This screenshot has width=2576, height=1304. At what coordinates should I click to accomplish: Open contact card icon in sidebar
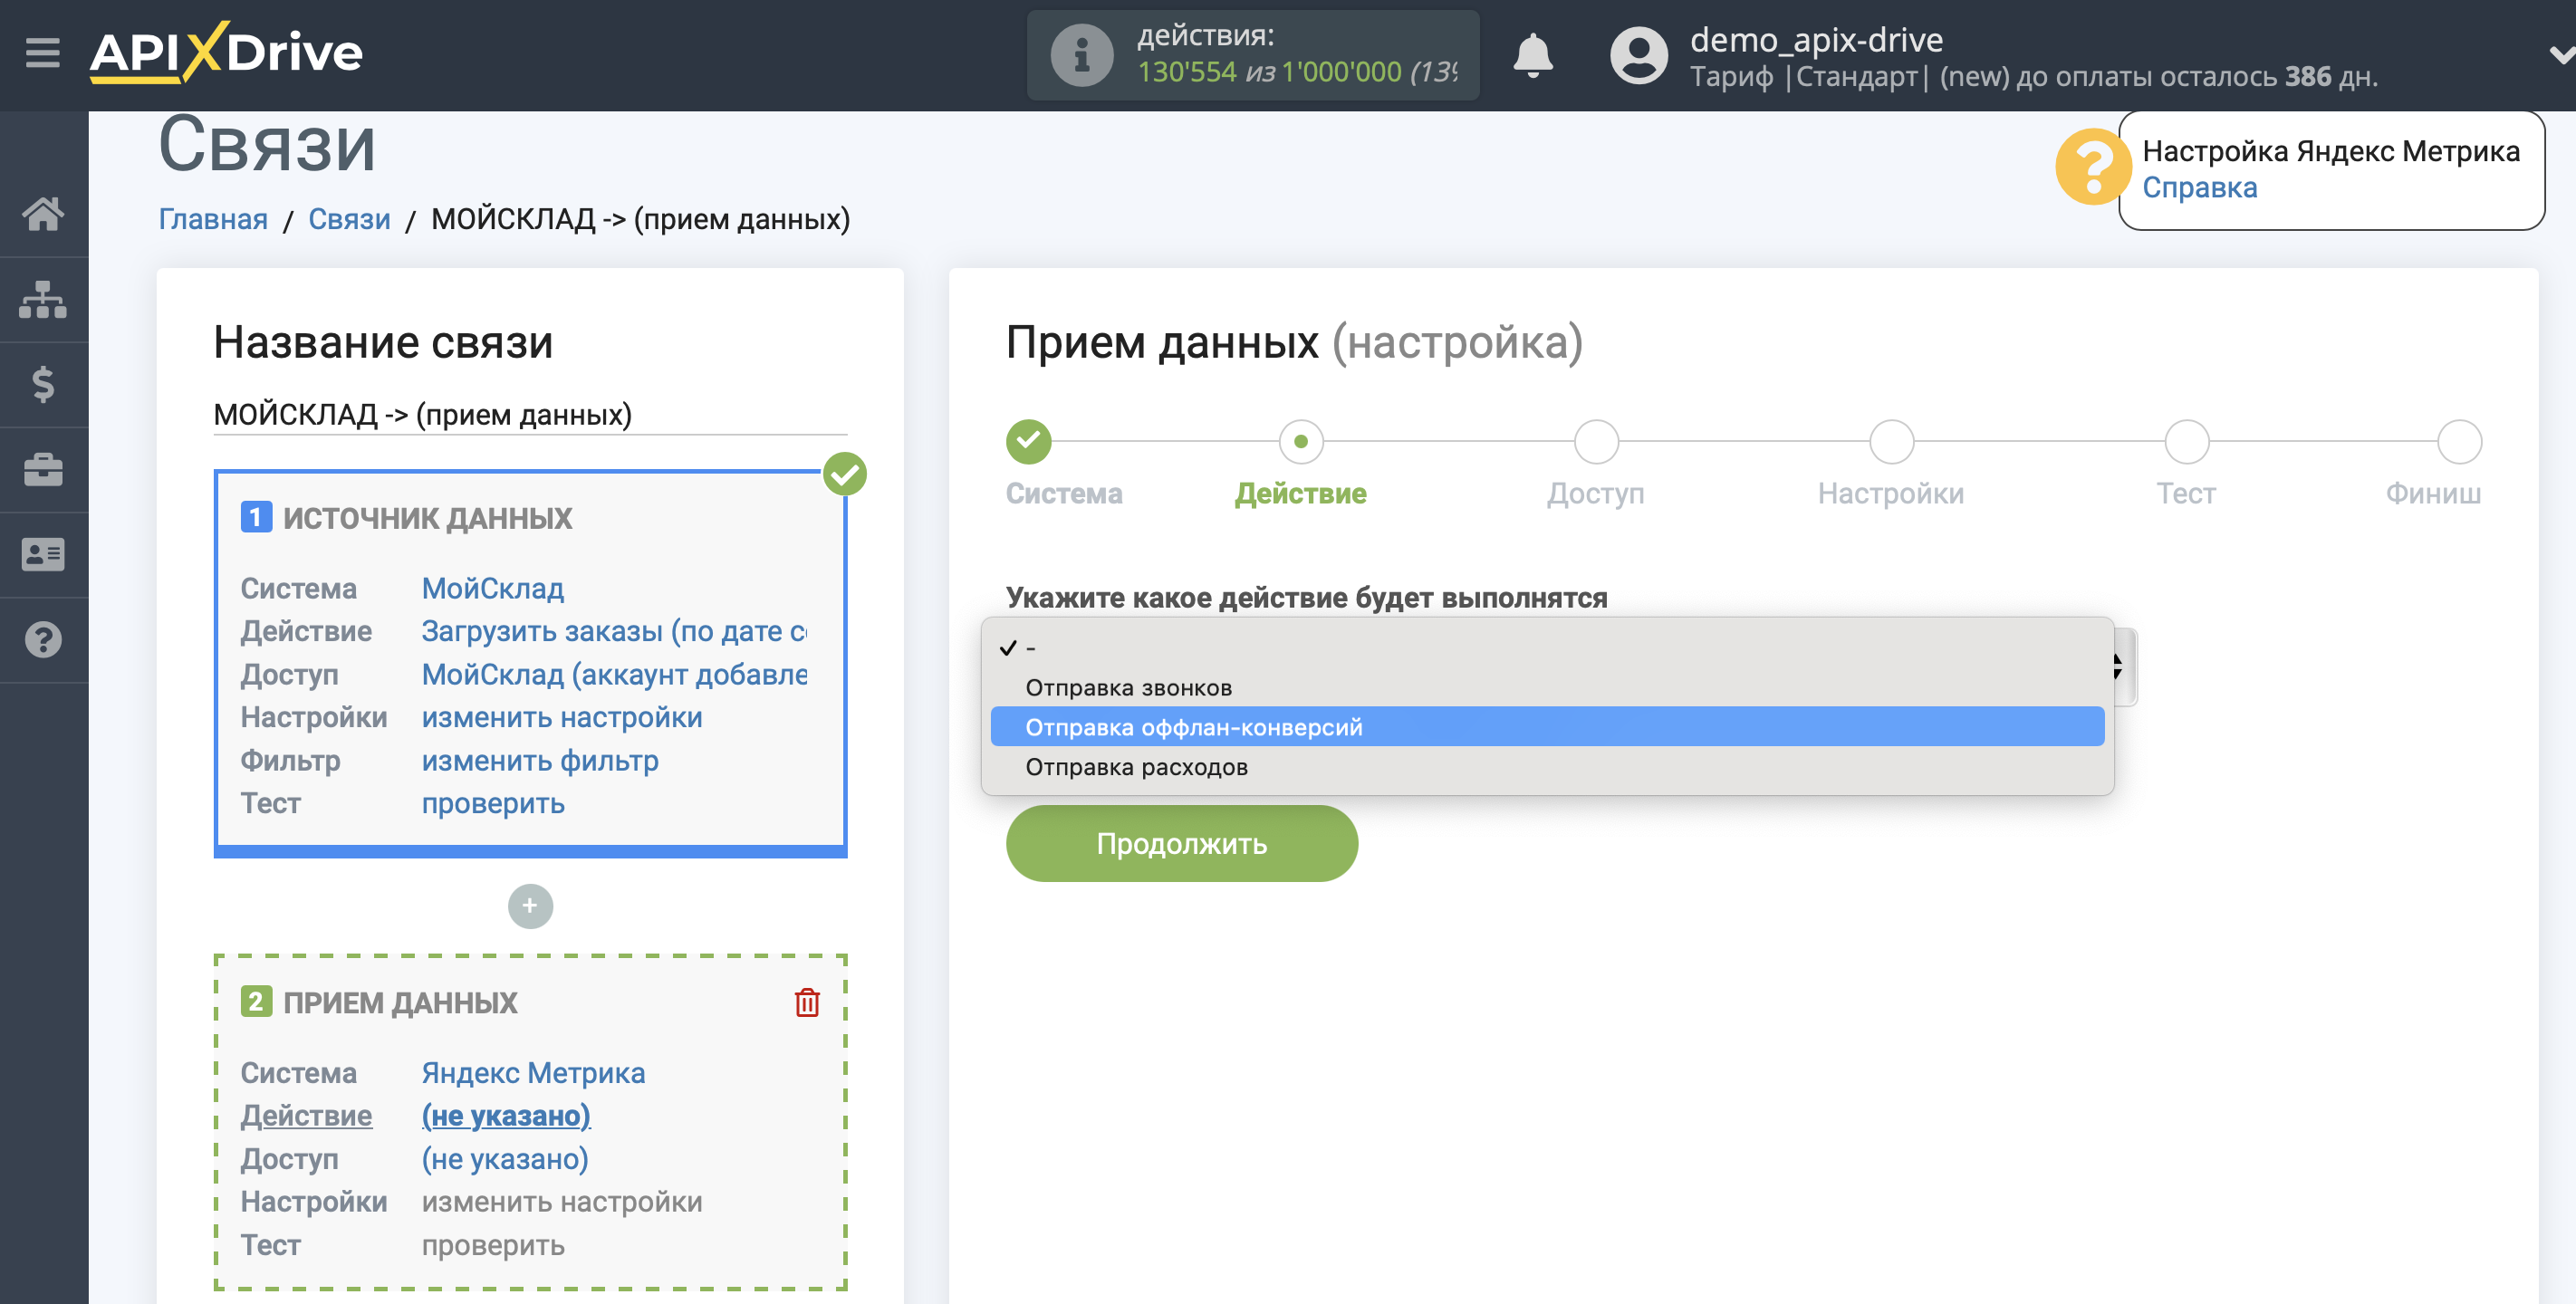(x=43, y=554)
